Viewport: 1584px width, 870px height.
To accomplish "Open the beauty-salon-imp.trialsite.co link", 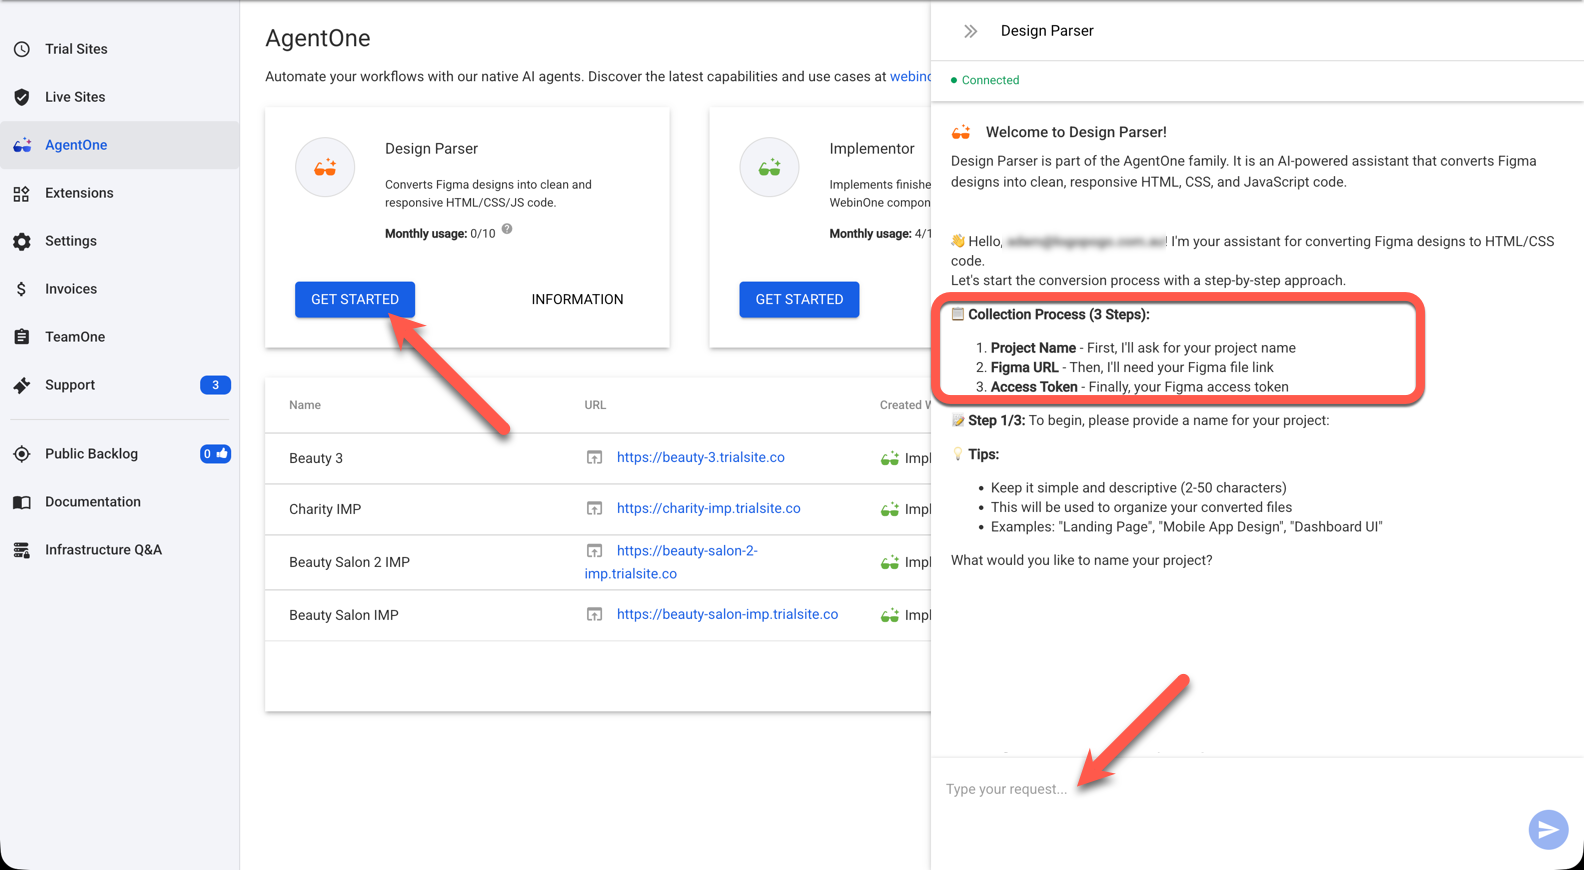I will [727, 614].
